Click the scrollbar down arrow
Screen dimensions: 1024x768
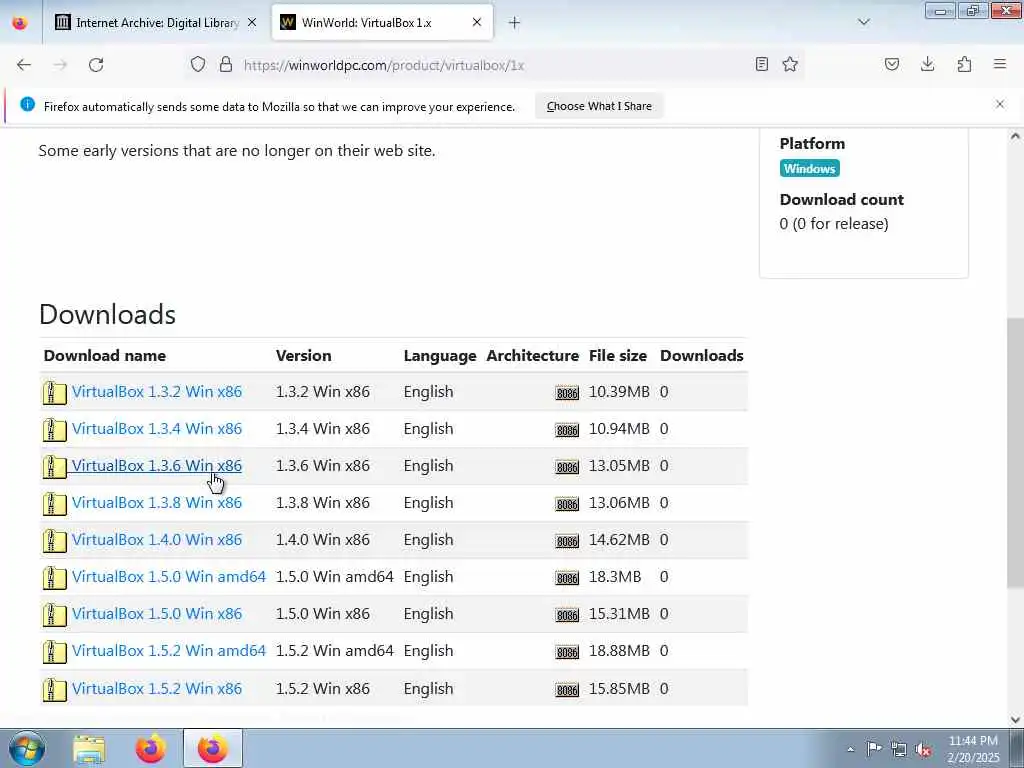(1015, 720)
